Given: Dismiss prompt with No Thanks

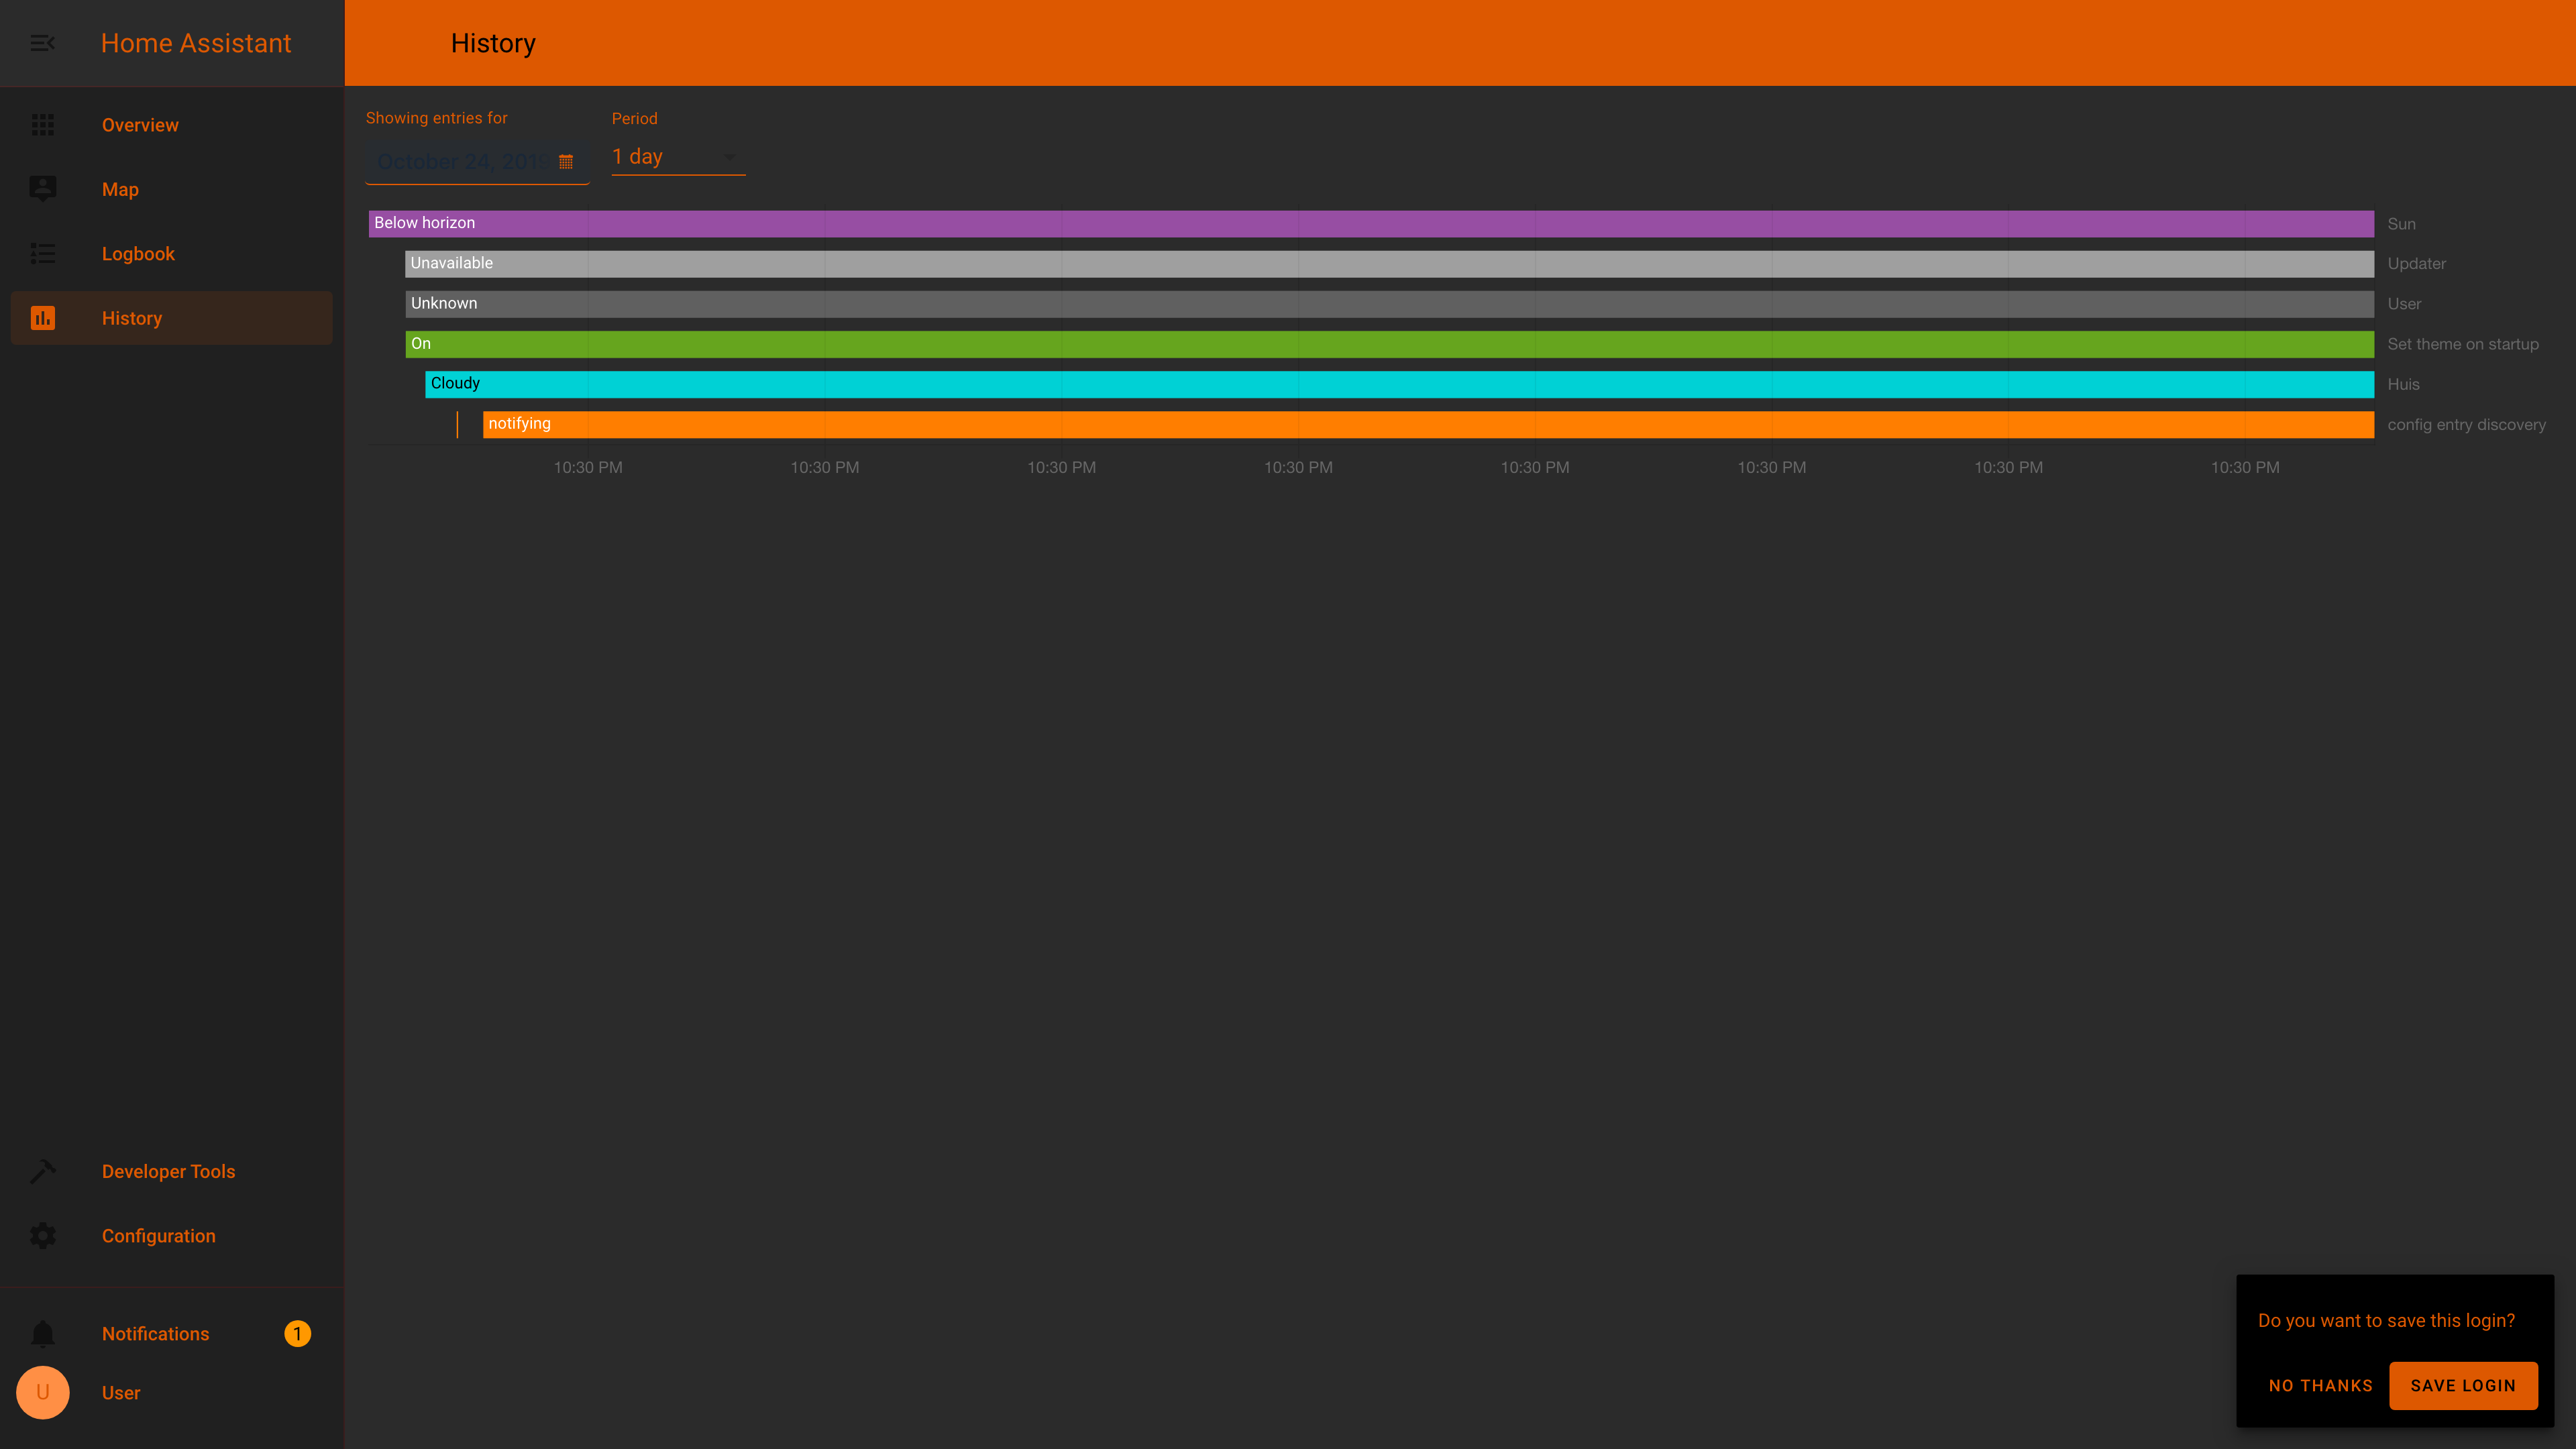Looking at the screenshot, I should [2320, 1385].
